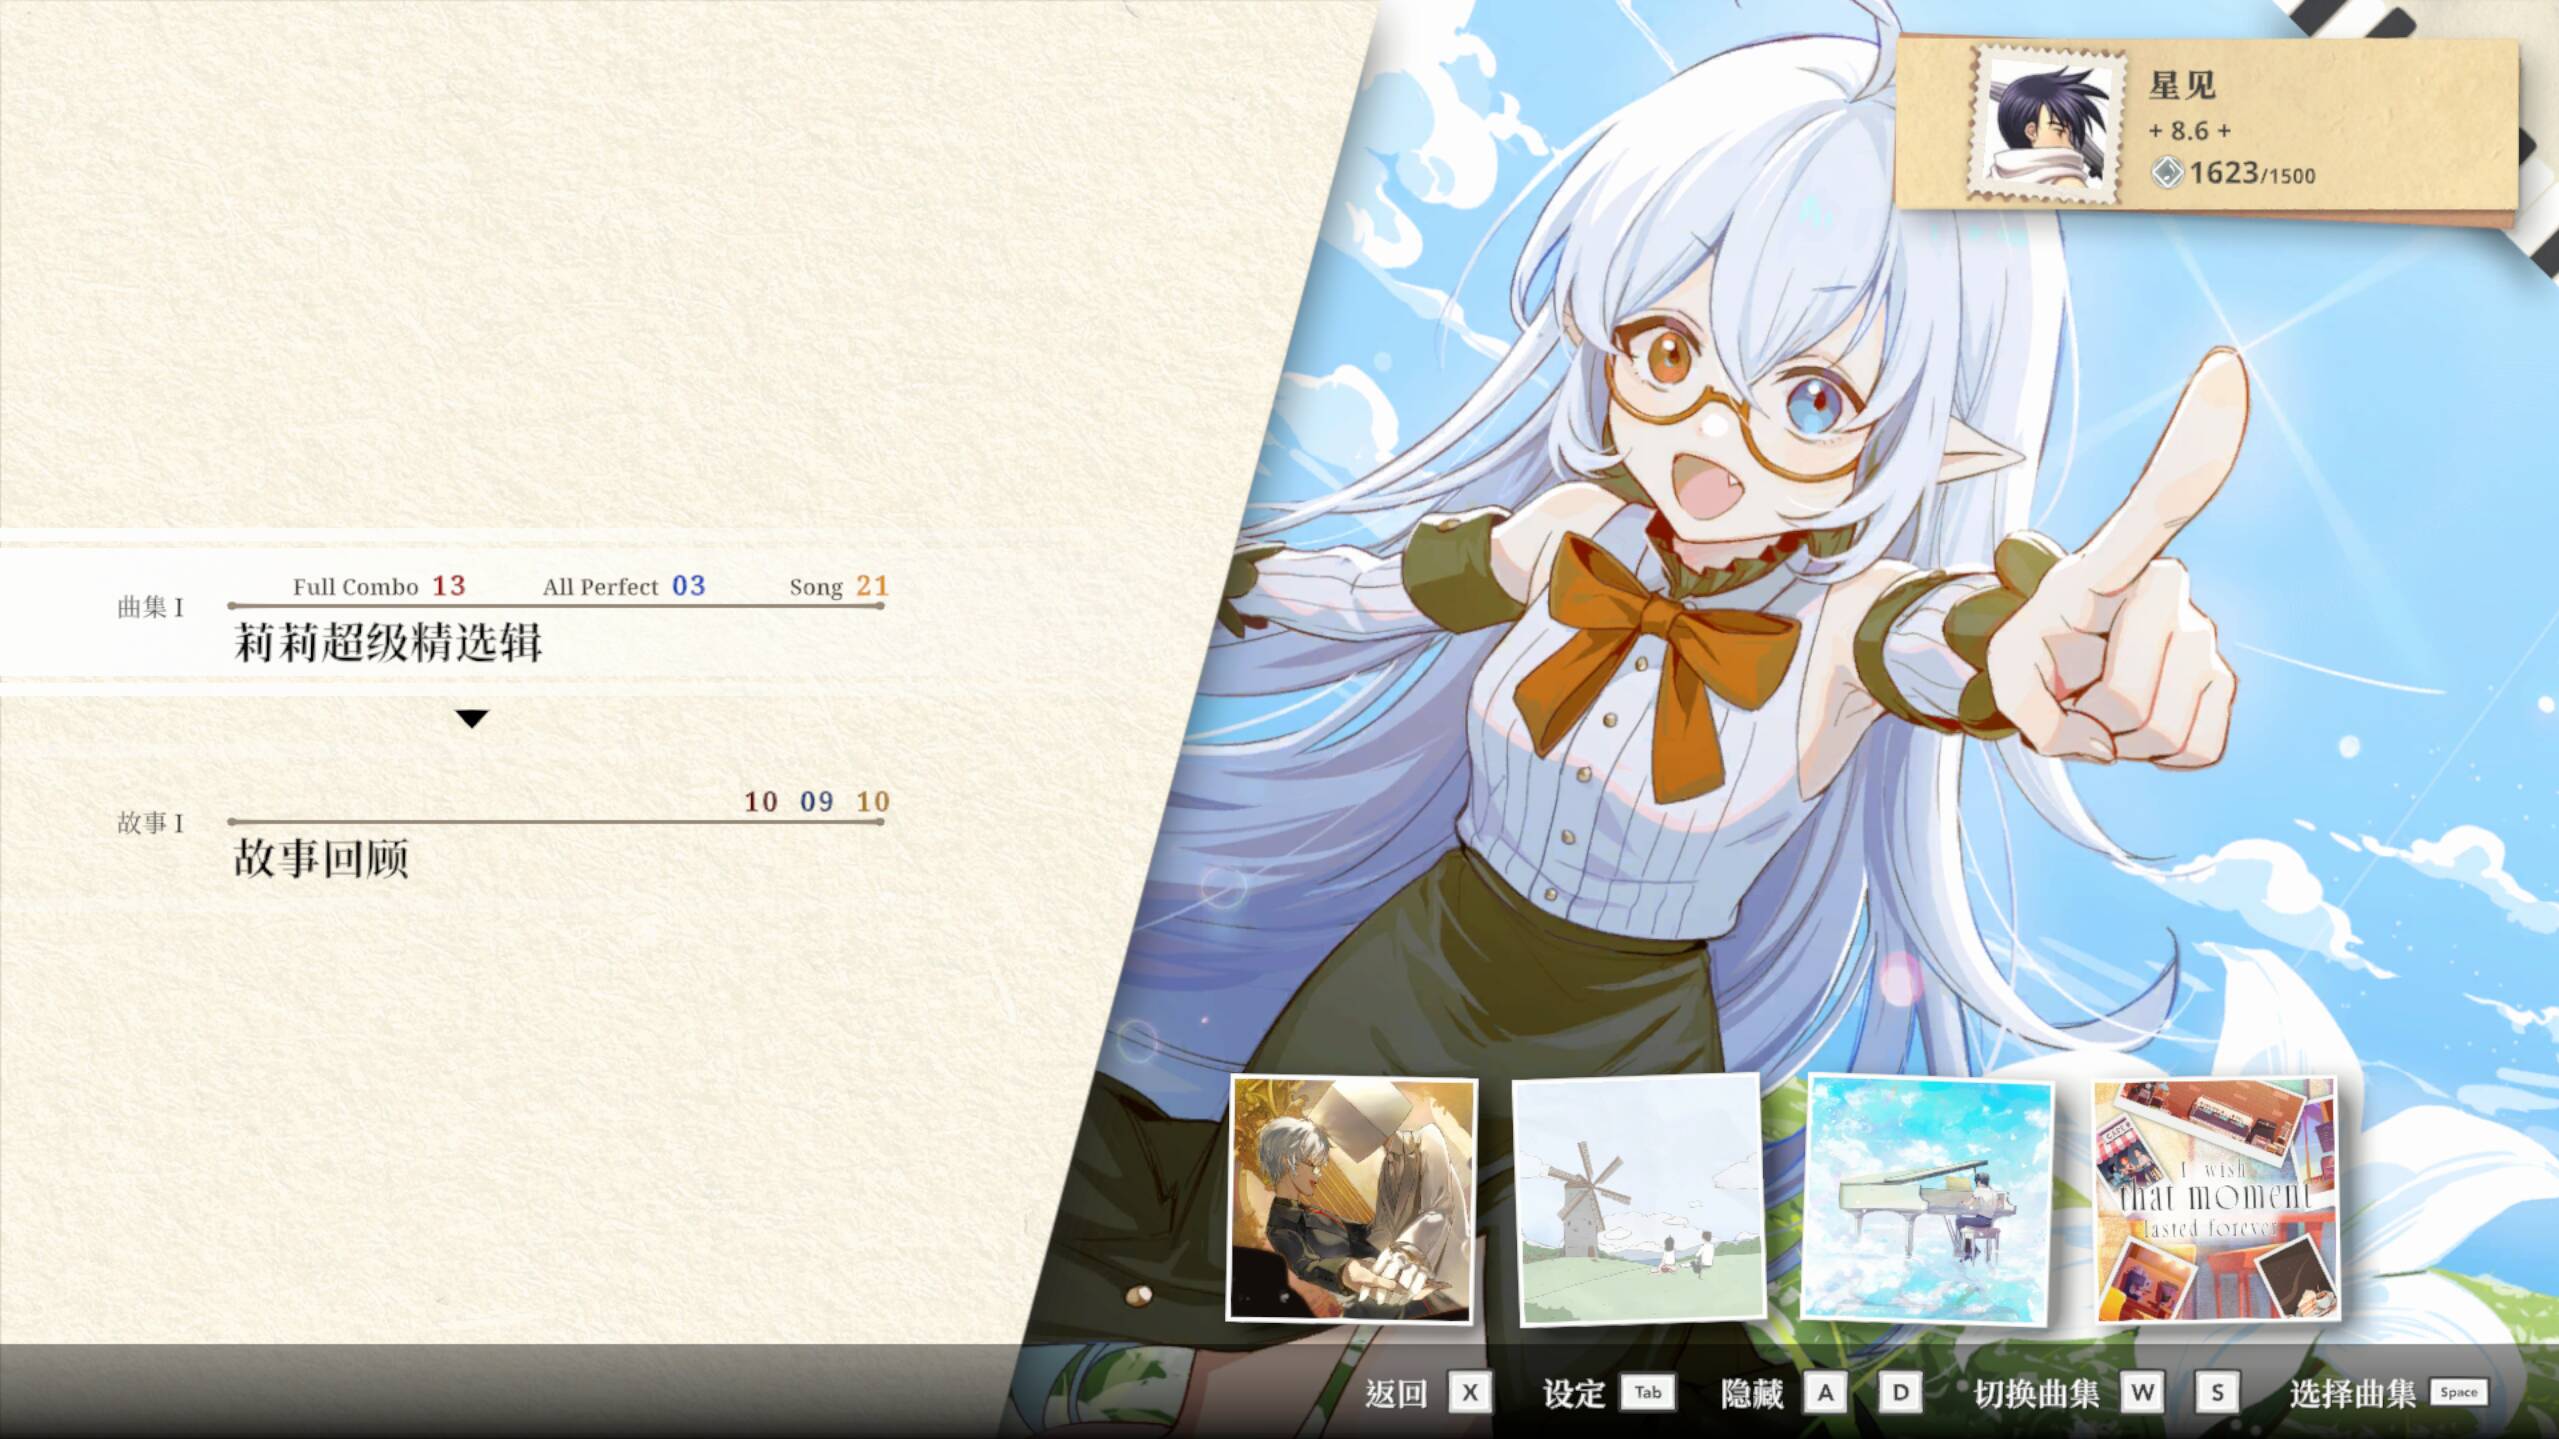Image resolution: width=2559 pixels, height=1439 pixels.
Task: Click the currency amount 1623/1500
Action: coord(2252,173)
